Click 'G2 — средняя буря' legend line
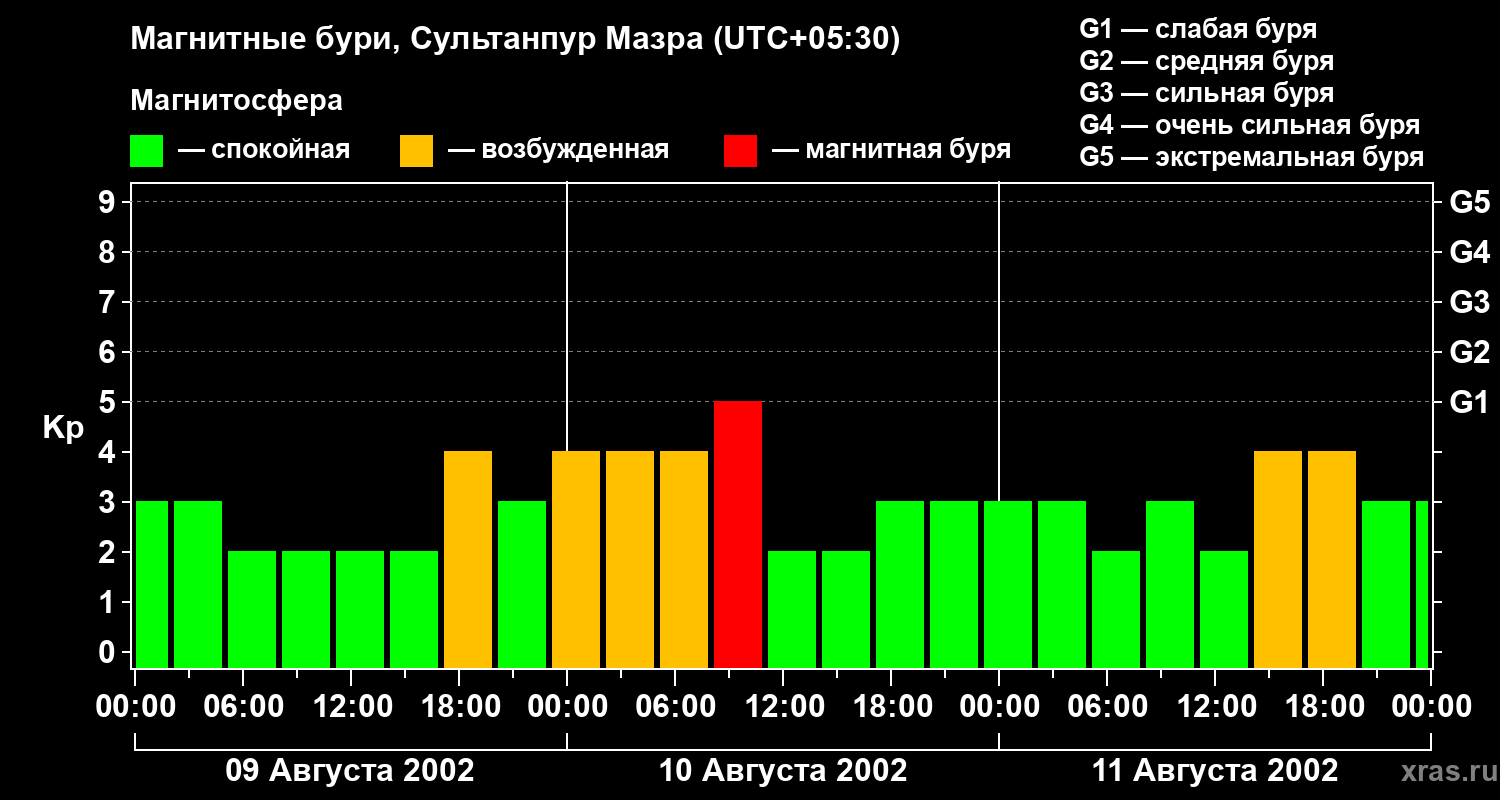The image size is (1500, 800). (x=1206, y=61)
